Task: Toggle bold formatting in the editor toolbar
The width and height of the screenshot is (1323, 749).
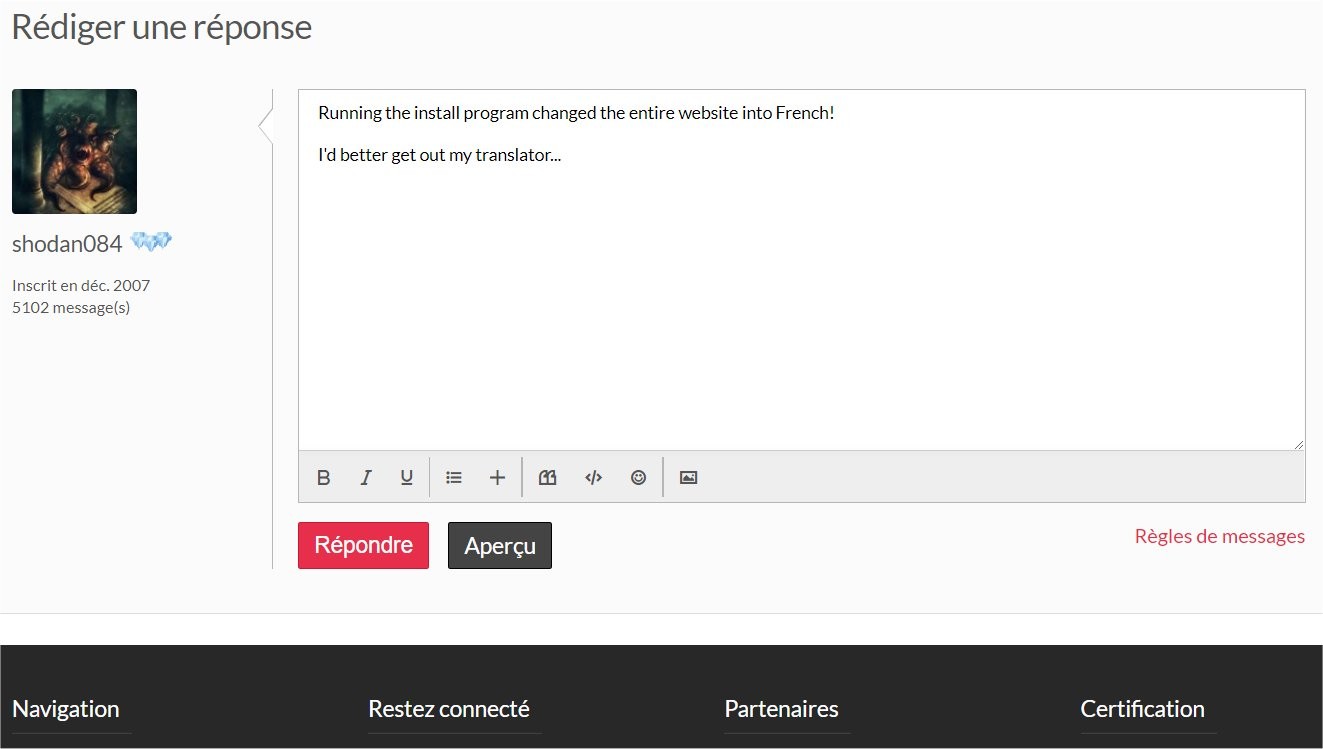Action: tap(323, 478)
